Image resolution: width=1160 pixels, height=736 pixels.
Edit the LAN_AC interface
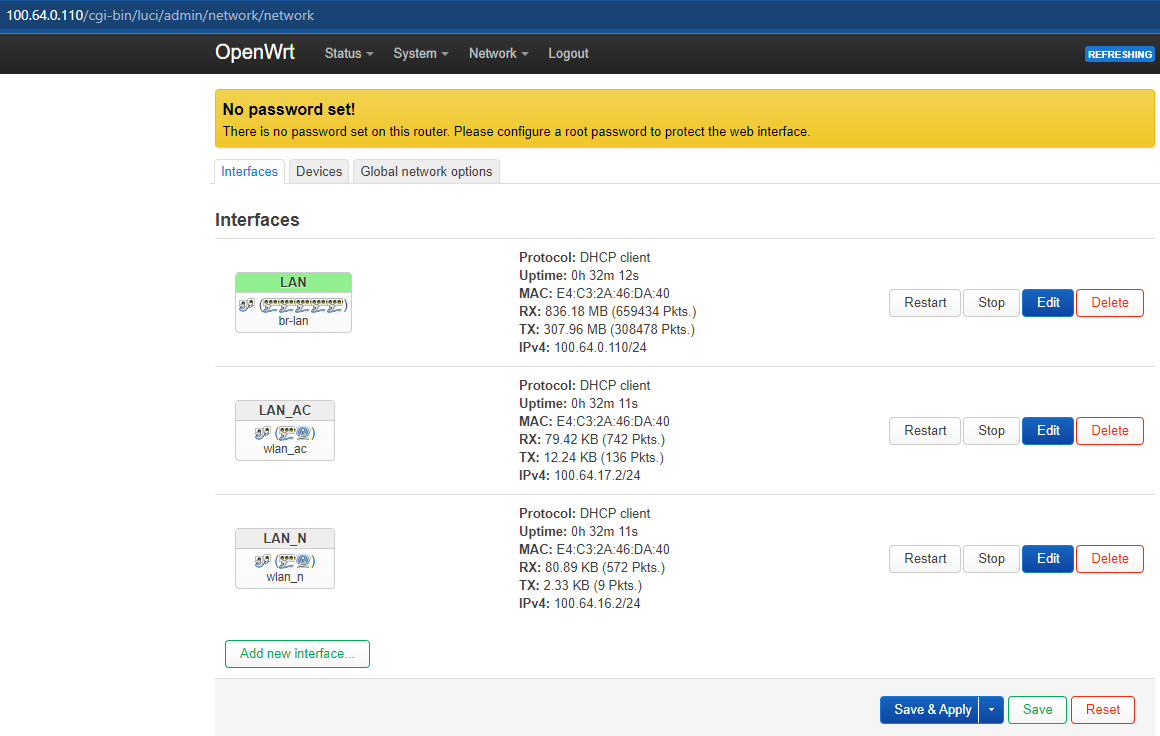(1047, 431)
